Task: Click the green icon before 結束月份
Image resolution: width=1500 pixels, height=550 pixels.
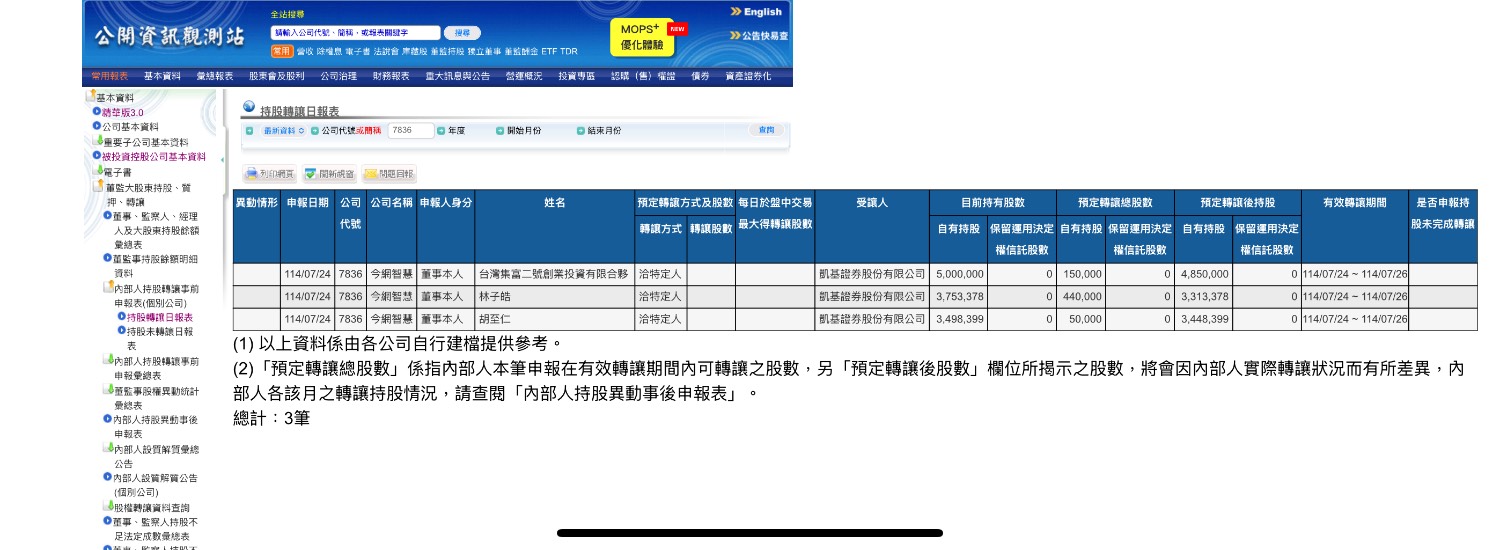Action: pyautogui.click(x=580, y=131)
